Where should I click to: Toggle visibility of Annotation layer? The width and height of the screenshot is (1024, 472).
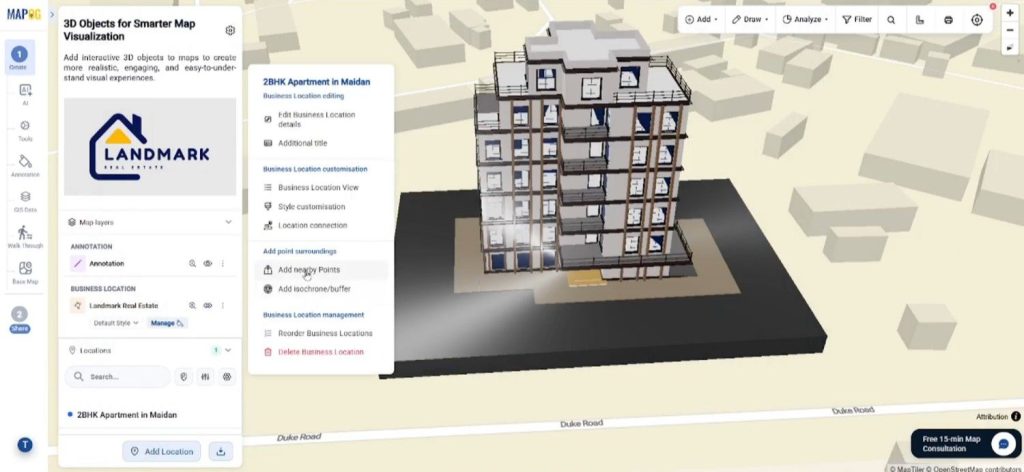[x=208, y=264]
